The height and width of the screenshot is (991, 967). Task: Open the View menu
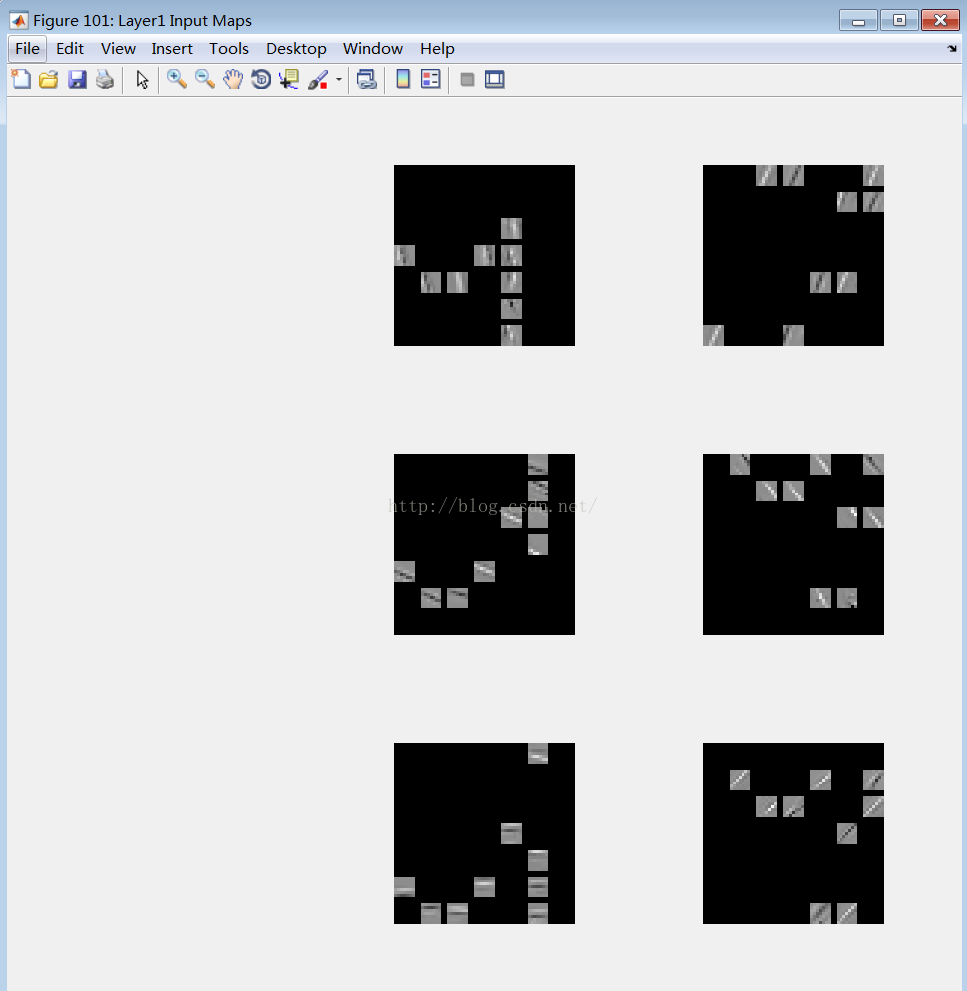pyautogui.click(x=118, y=49)
